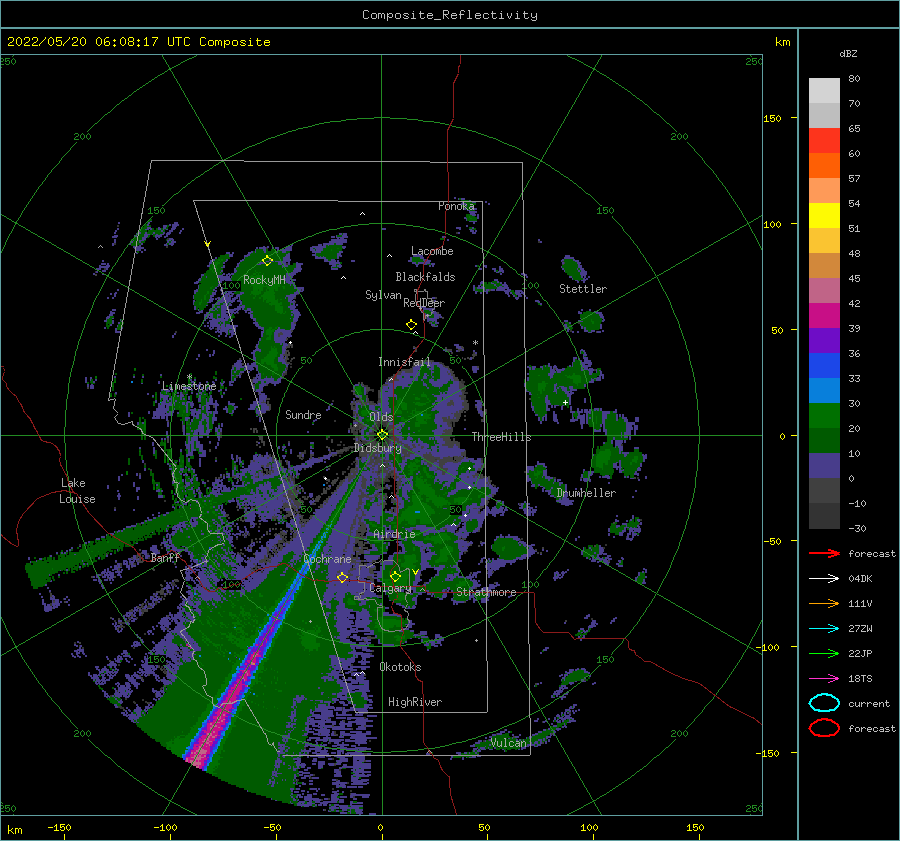Click the 04DK legend label
Image resolution: width=900 pixels, height=841 pixels.
point(860,579)
